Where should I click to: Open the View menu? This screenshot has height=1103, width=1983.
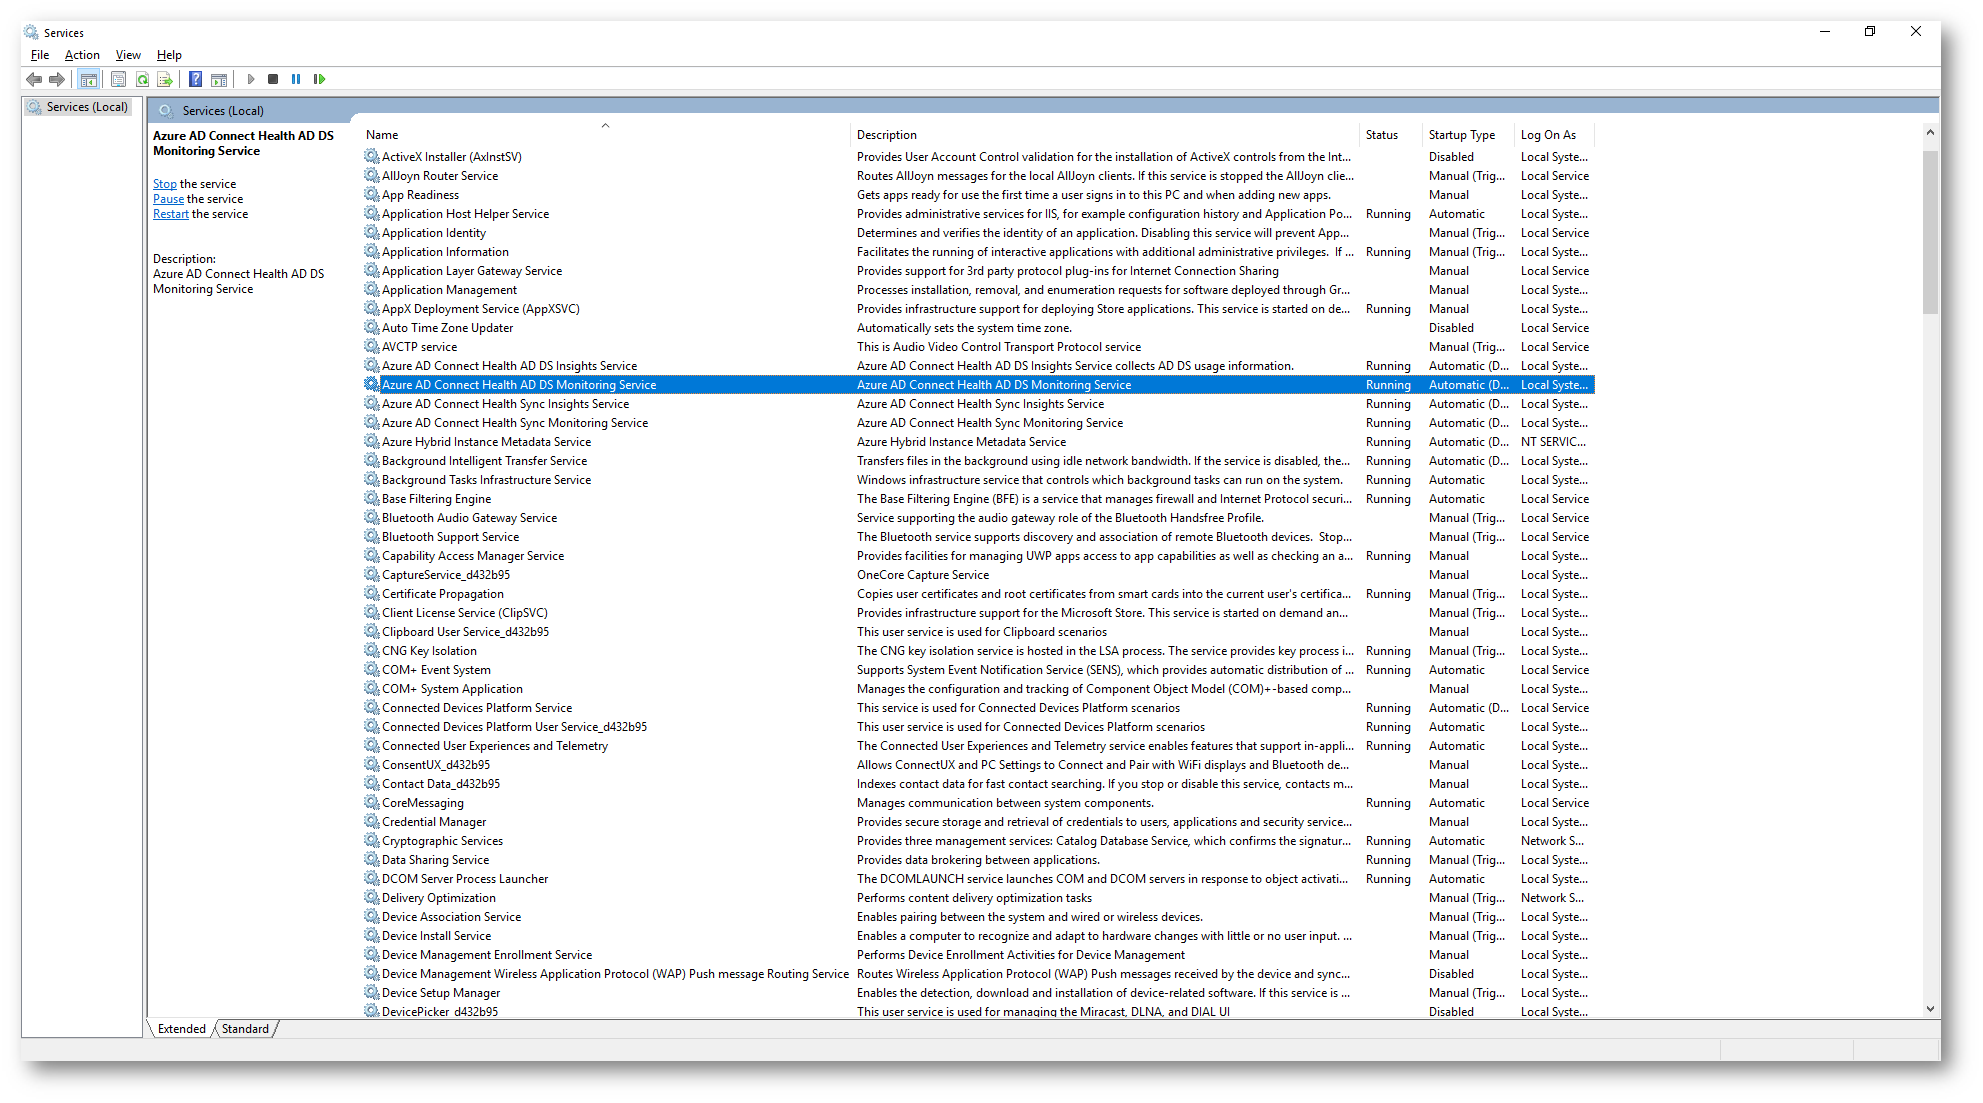(128, 55)
